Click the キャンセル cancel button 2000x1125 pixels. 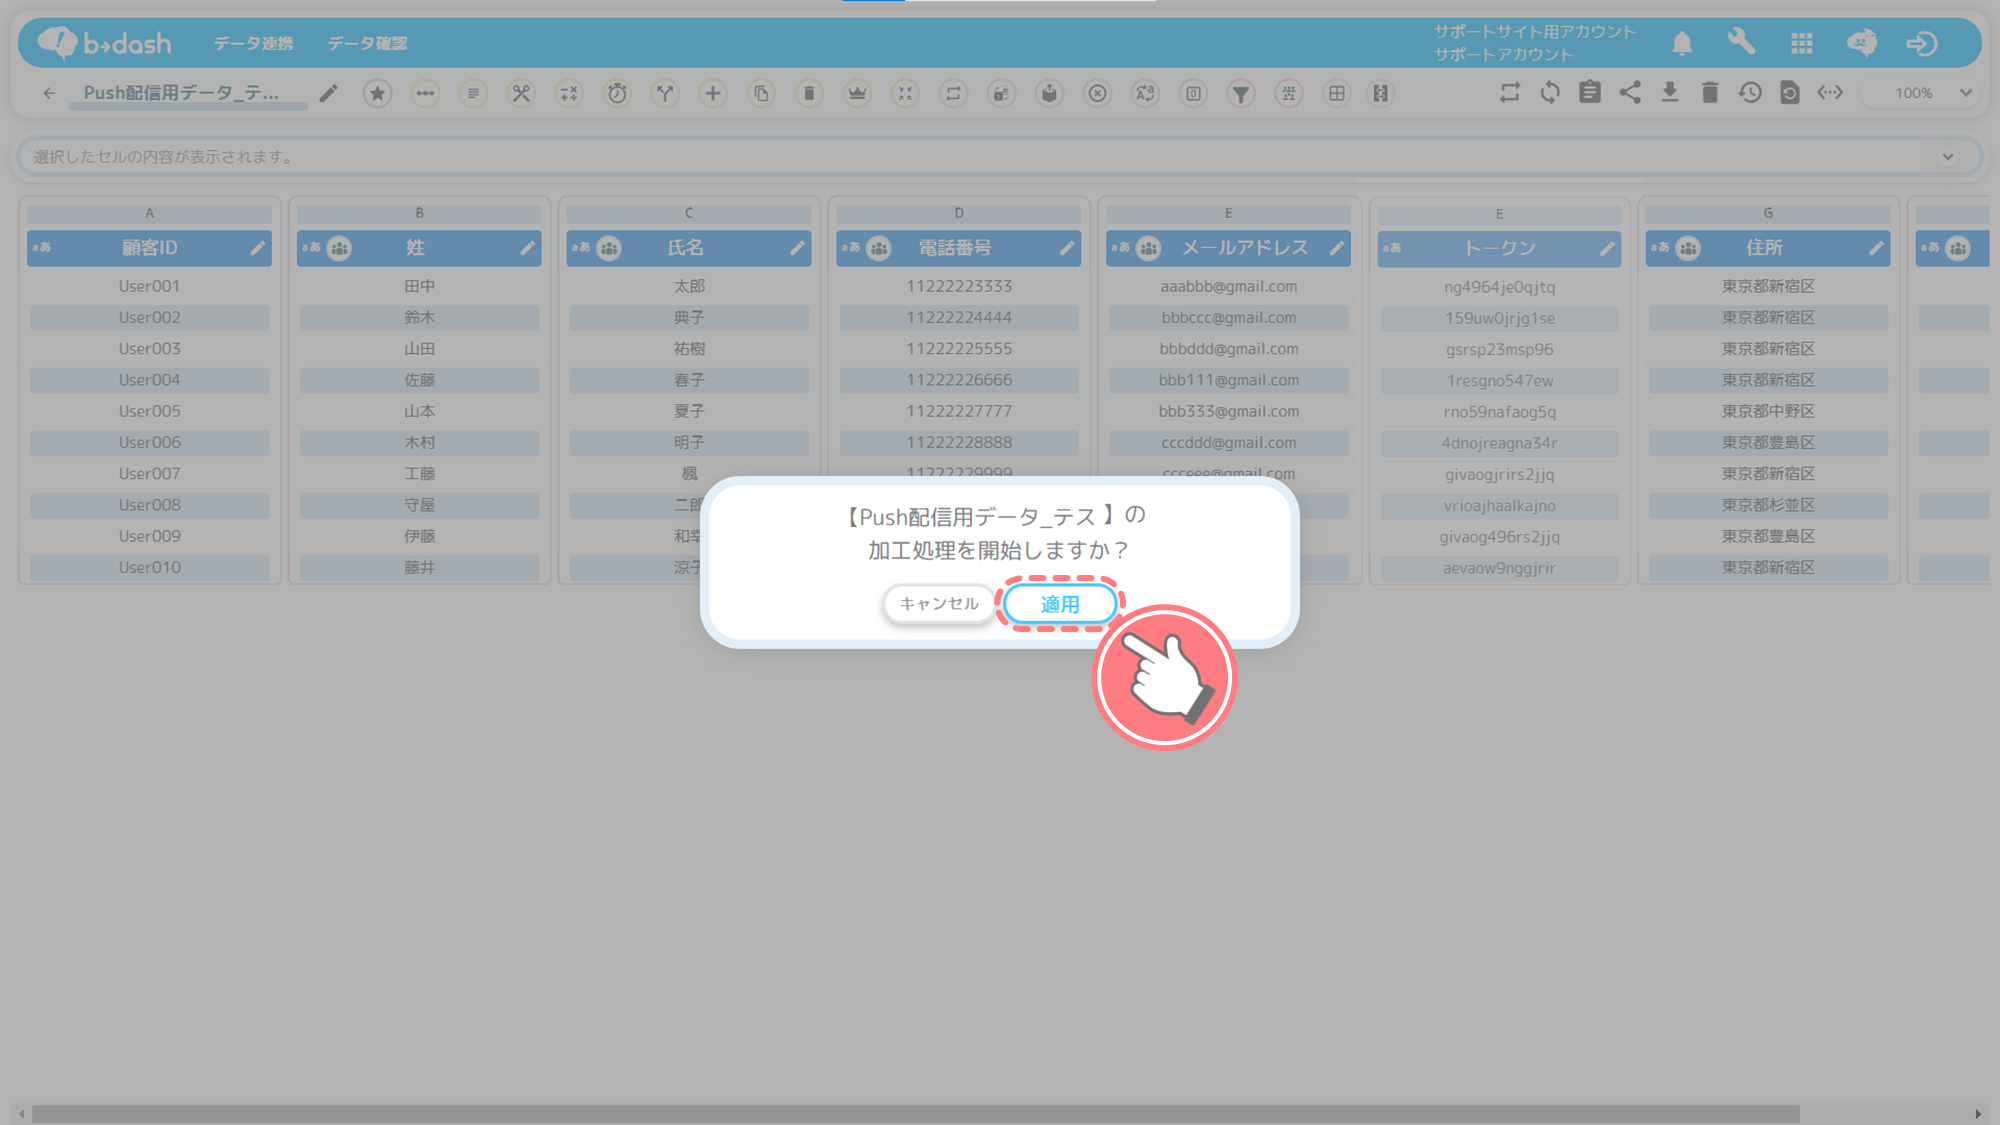tap(938, 604)
